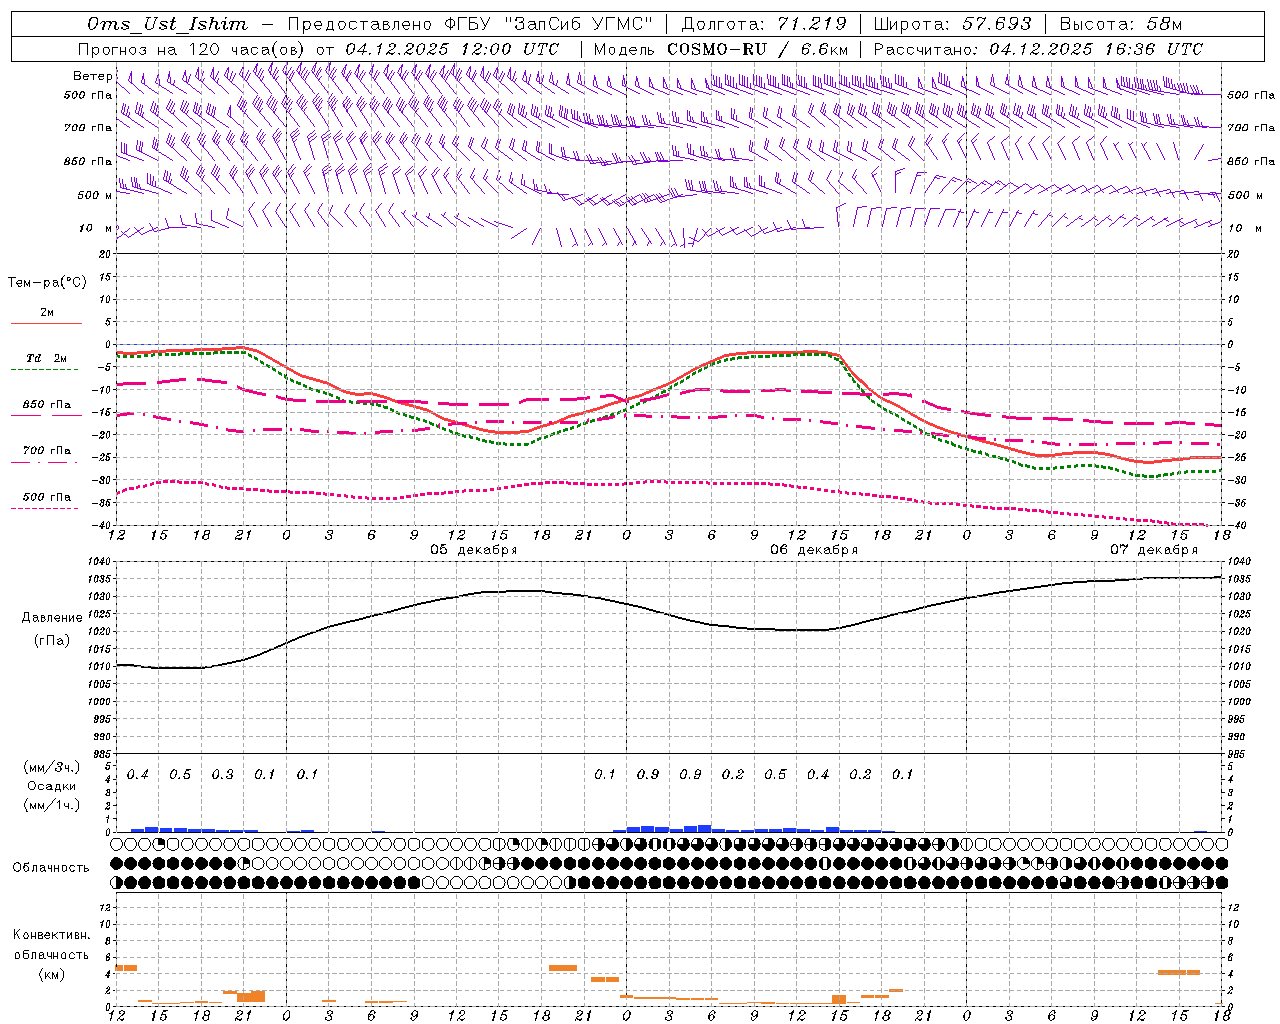The height and width of the screenshot is (1024, 1280).
Task: Click the Рассчитано: 04.12.2025 16:36 UTC text
Action: (x=1038, y=49)
